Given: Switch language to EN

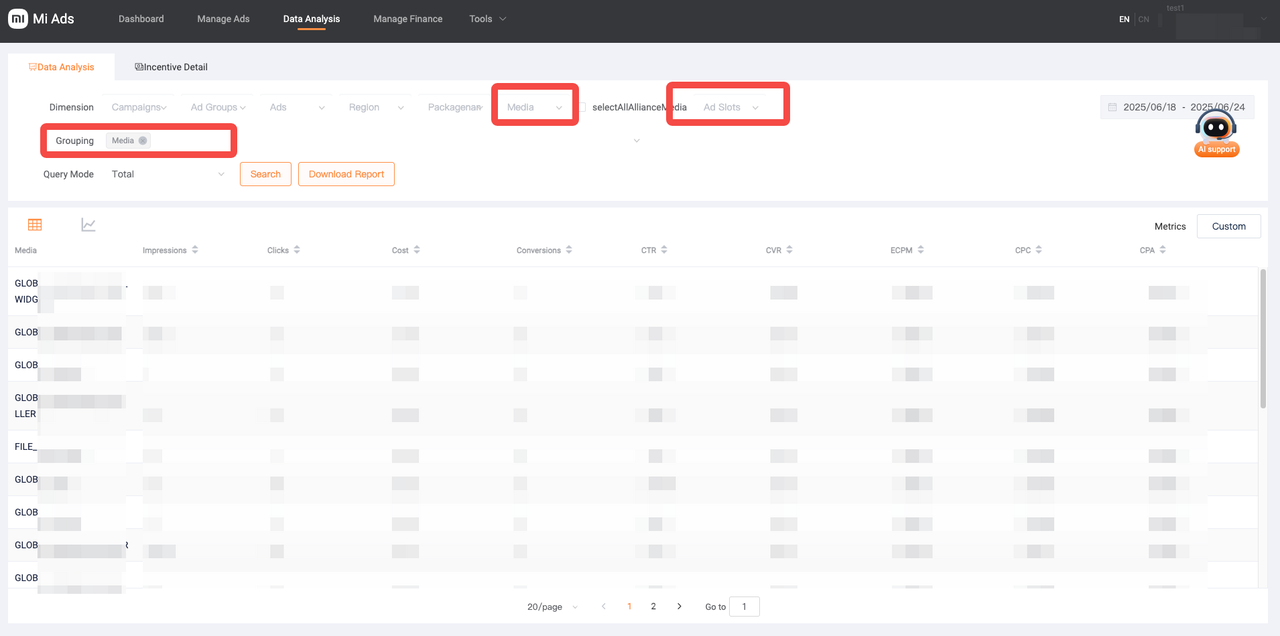Looking at the screenshot, I should (1124, 19).
